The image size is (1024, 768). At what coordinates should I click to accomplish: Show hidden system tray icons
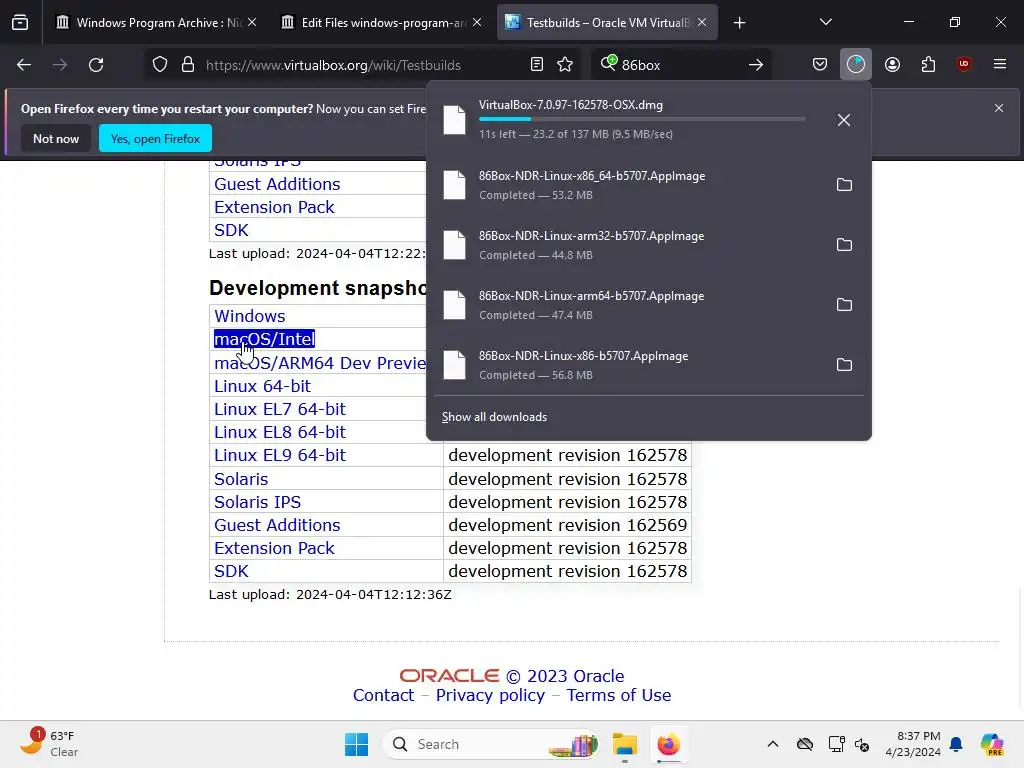[x=773, y=744]
